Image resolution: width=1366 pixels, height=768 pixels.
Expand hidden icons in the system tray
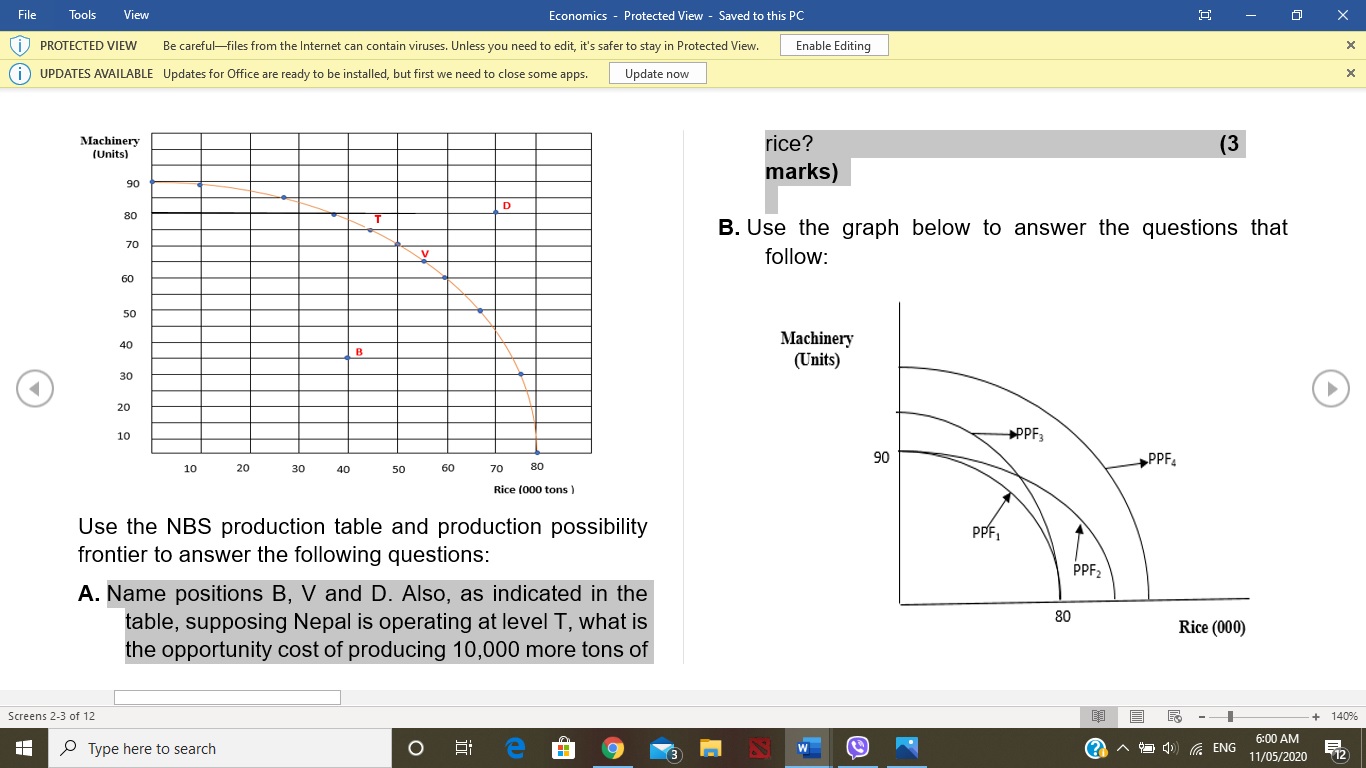pos(1122,747)
